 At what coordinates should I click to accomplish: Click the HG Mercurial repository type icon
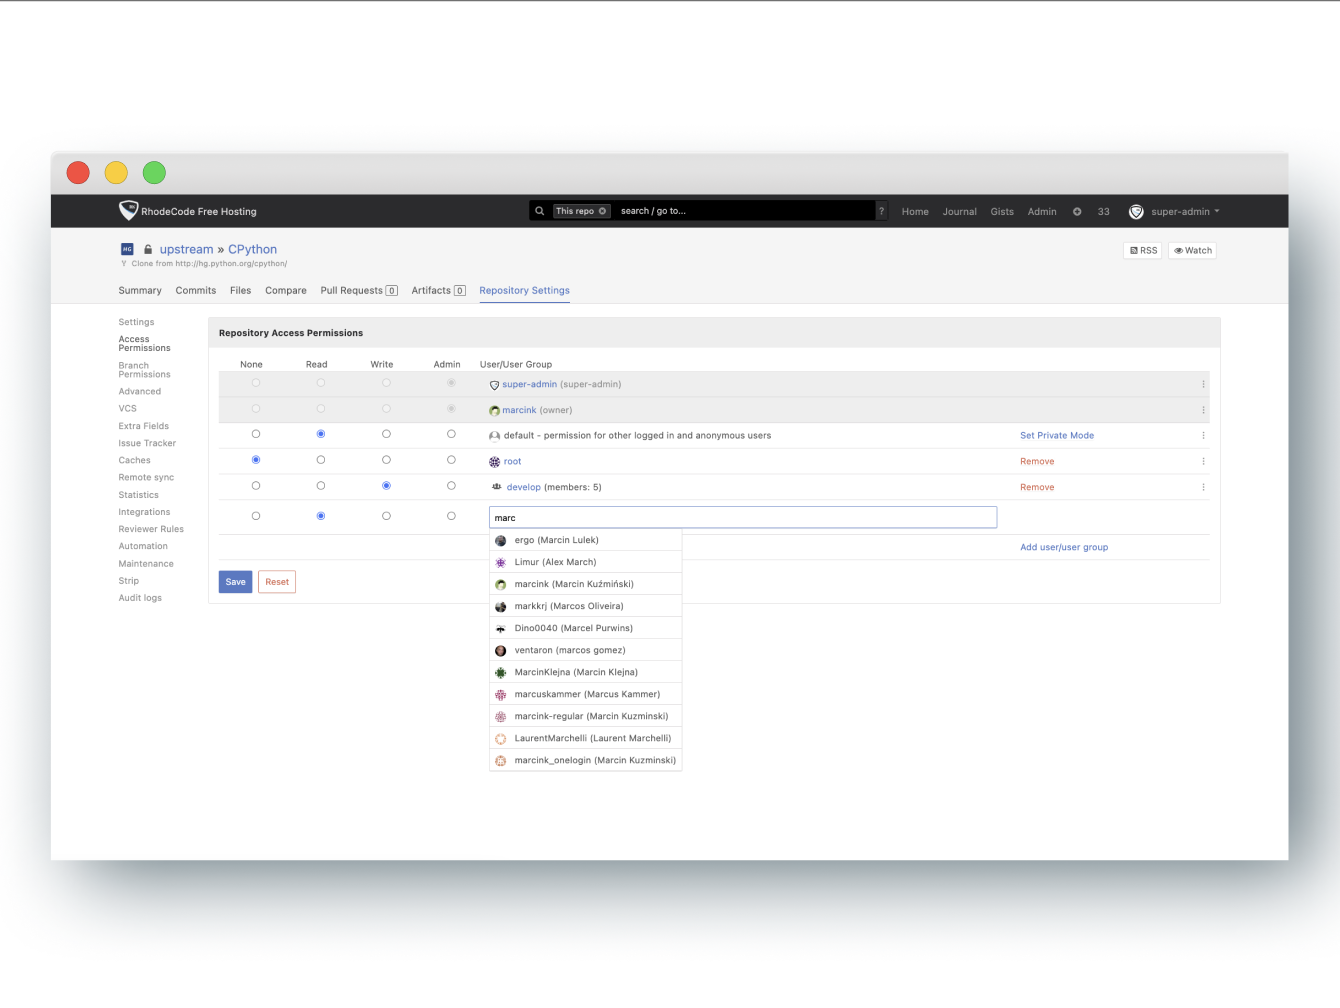point(126,248)
